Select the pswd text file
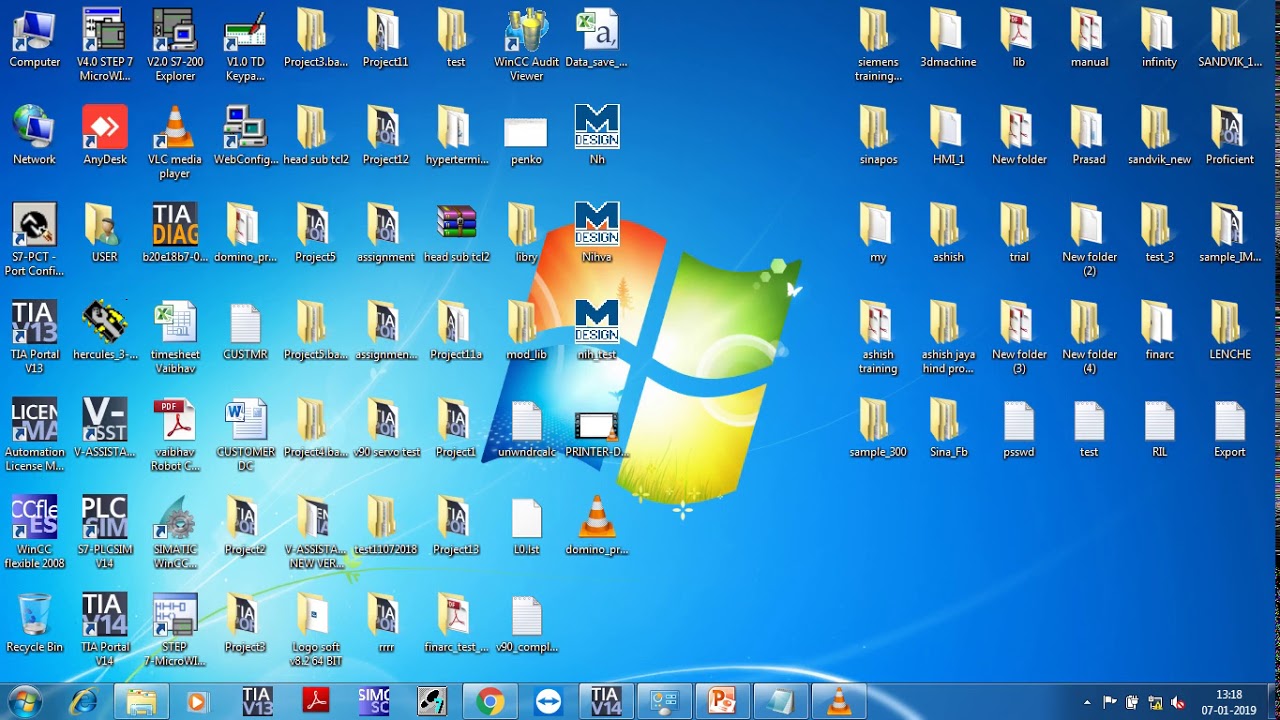The width and height of the screenshot is (1280, 720). pyautogui.click(x=1019, y=428)
